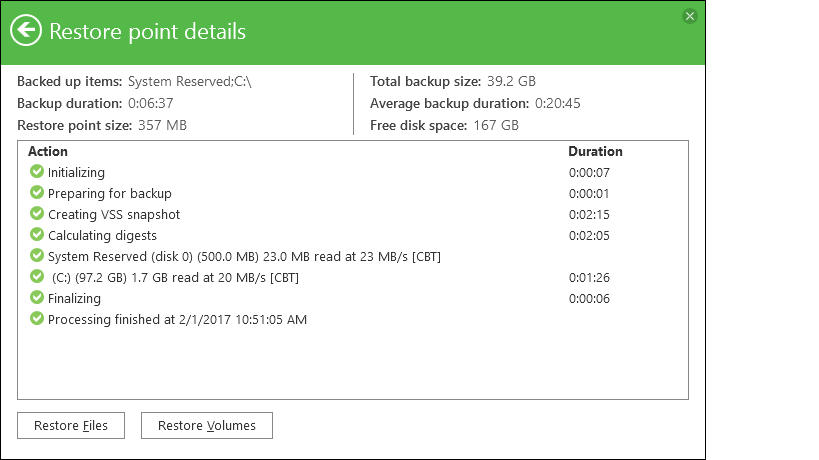Click the success icon for Preparing for backup

(x=37, y=193)
